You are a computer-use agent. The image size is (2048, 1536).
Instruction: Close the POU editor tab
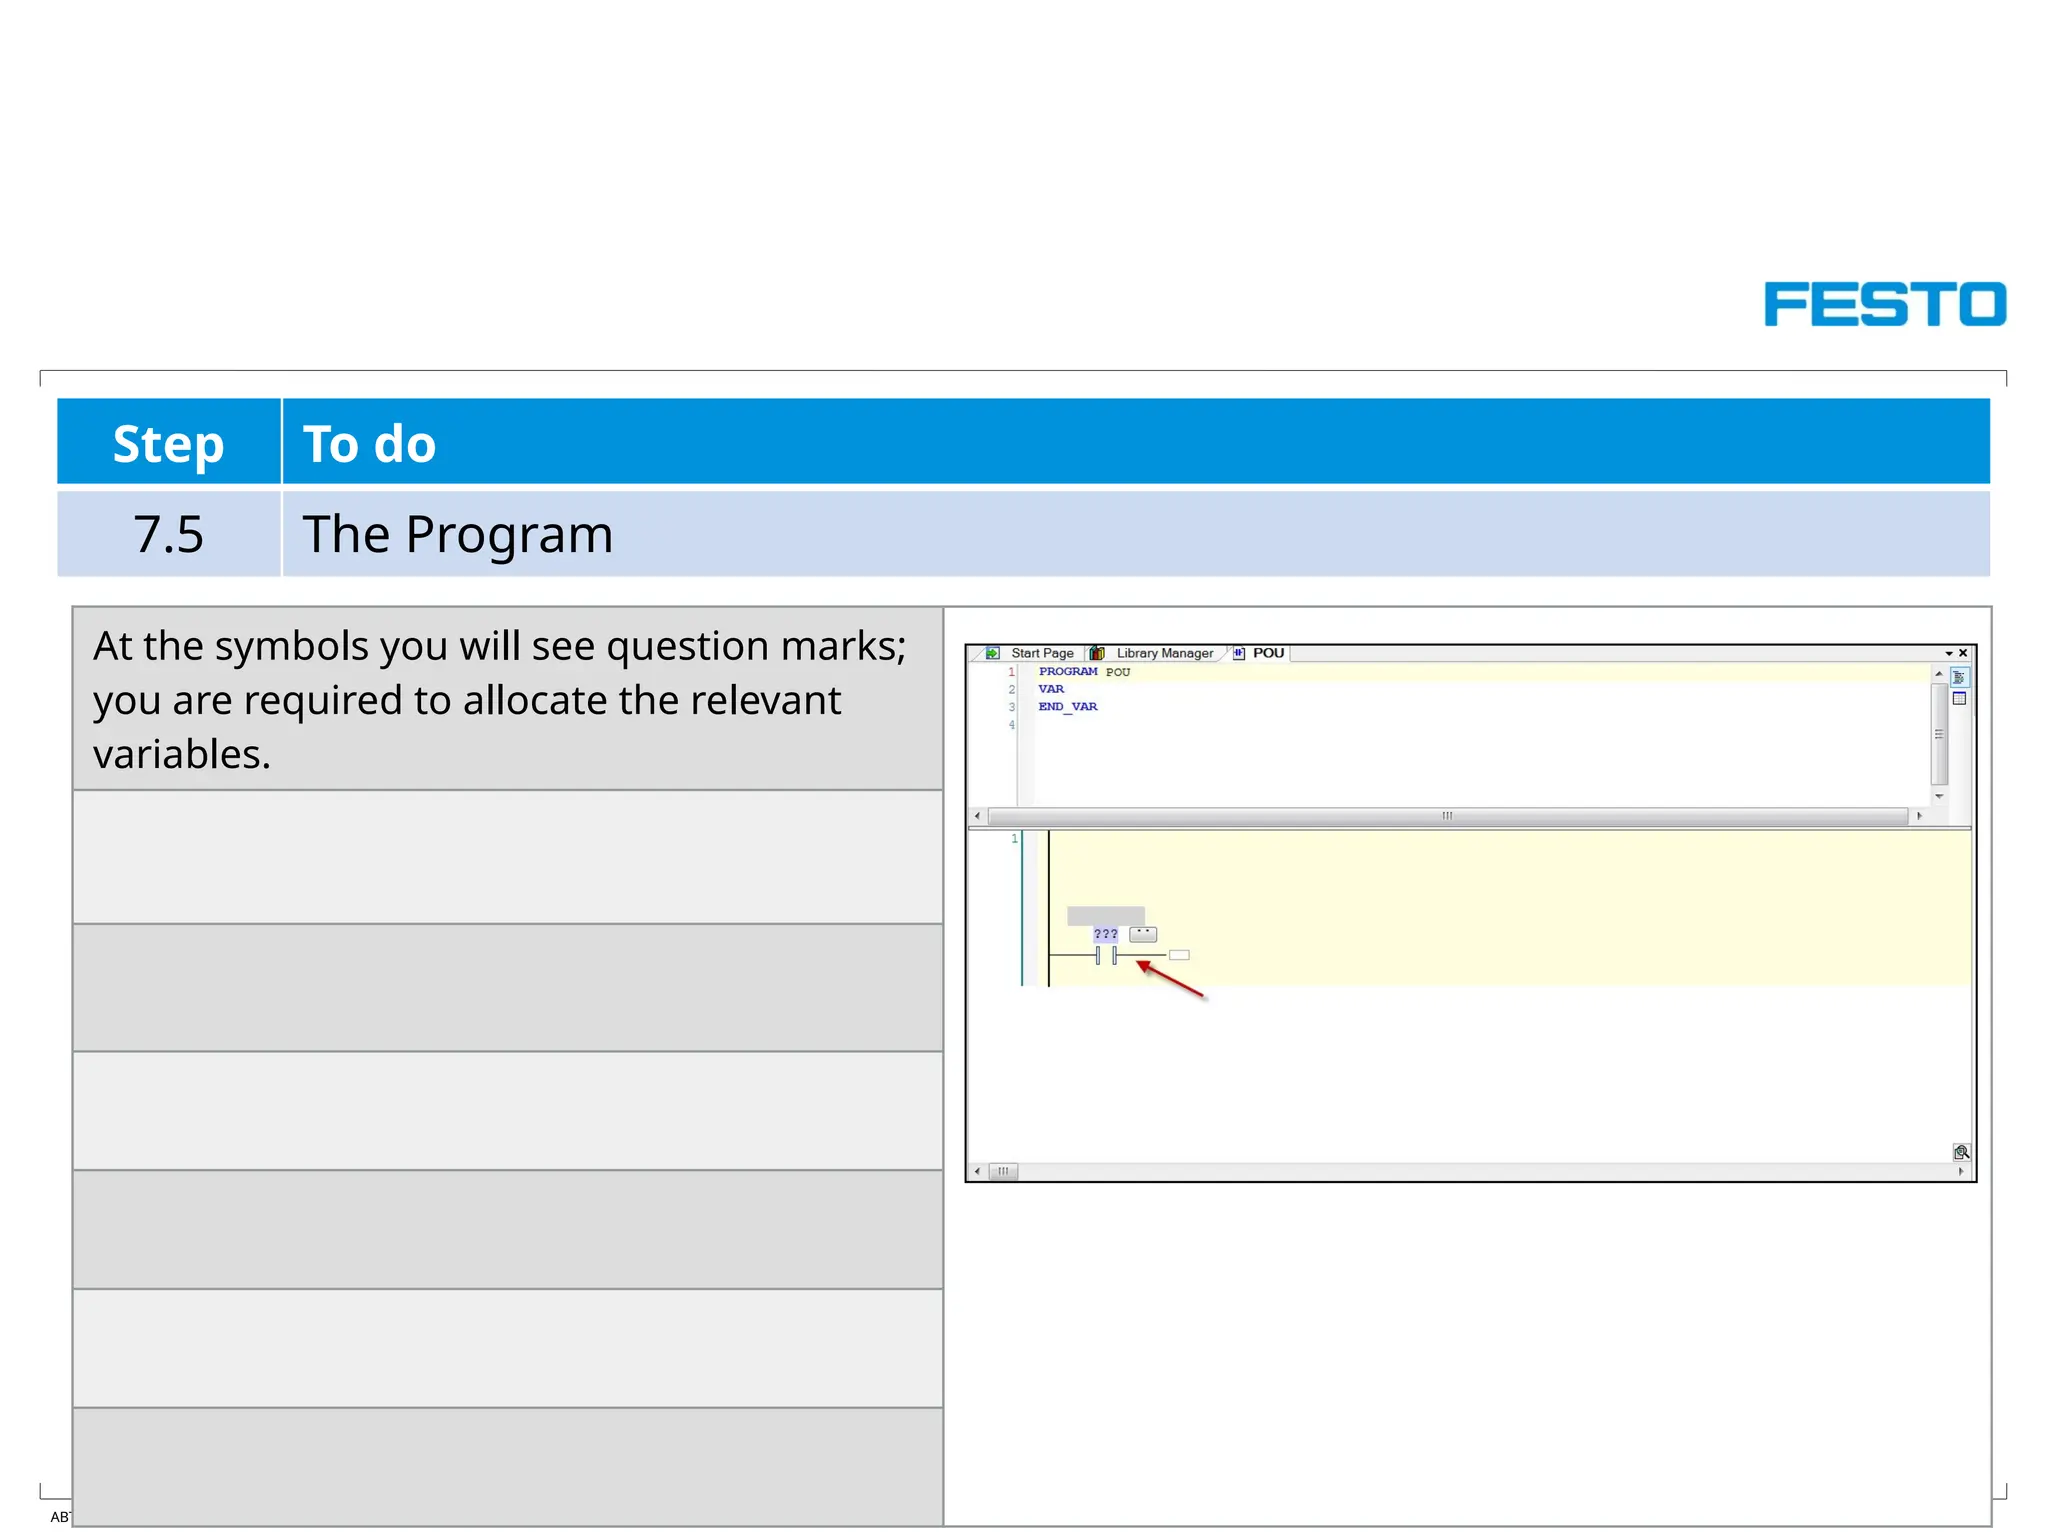(1963, 653)
